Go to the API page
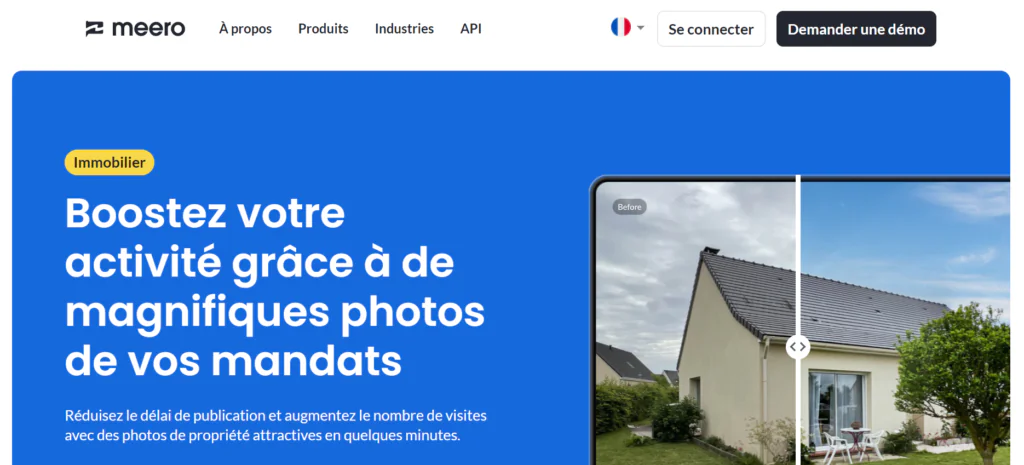The height and width of the screenshot is (465, 1024). (x=471, y=29)
